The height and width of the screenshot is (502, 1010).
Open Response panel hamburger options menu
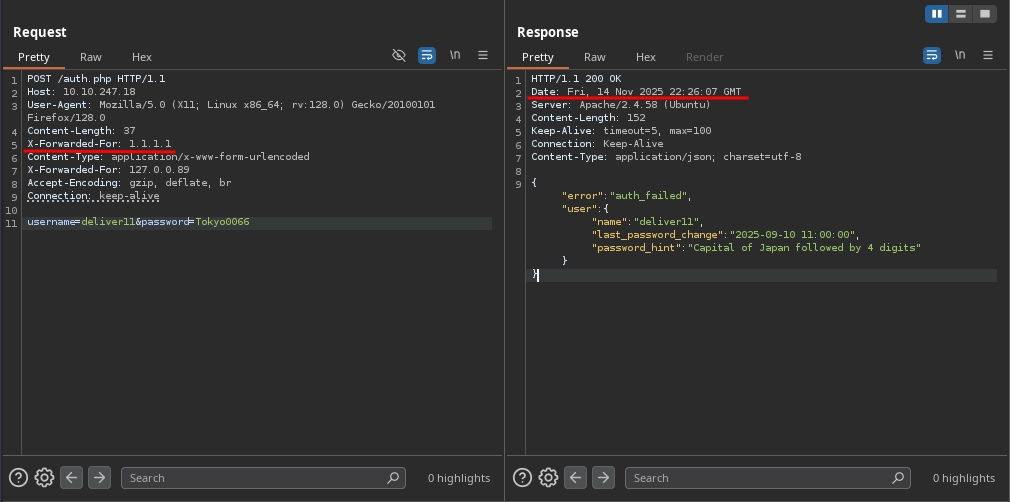987,56
